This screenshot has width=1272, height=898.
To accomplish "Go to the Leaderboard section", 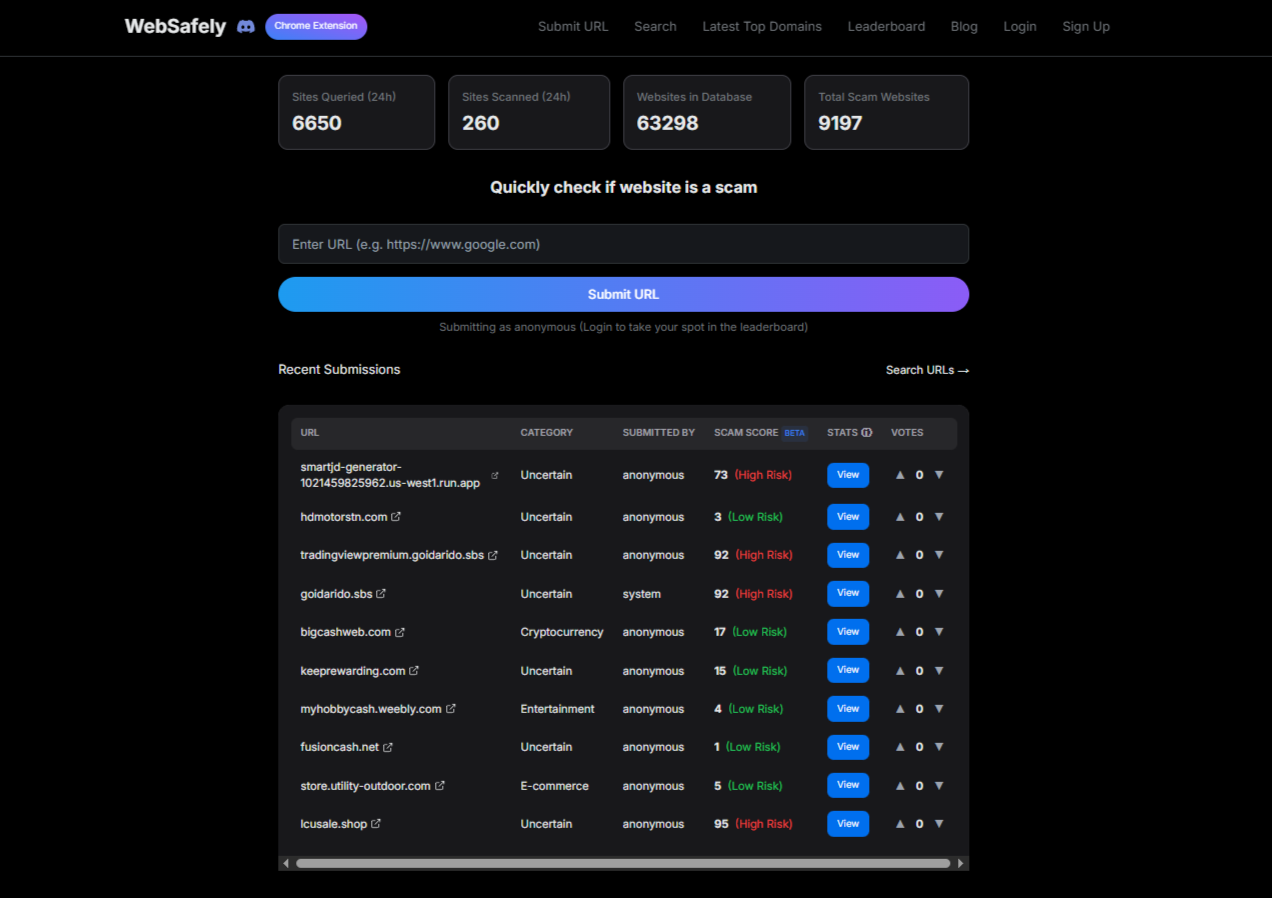I will (886, 26).
